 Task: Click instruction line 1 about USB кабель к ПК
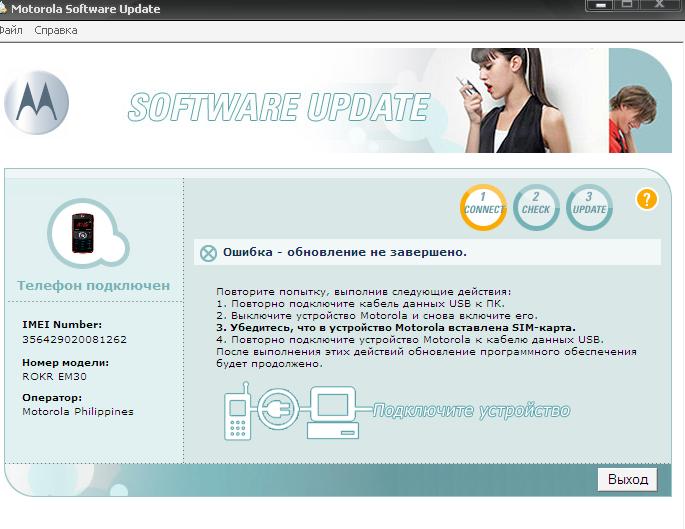(x=360, y=304)
